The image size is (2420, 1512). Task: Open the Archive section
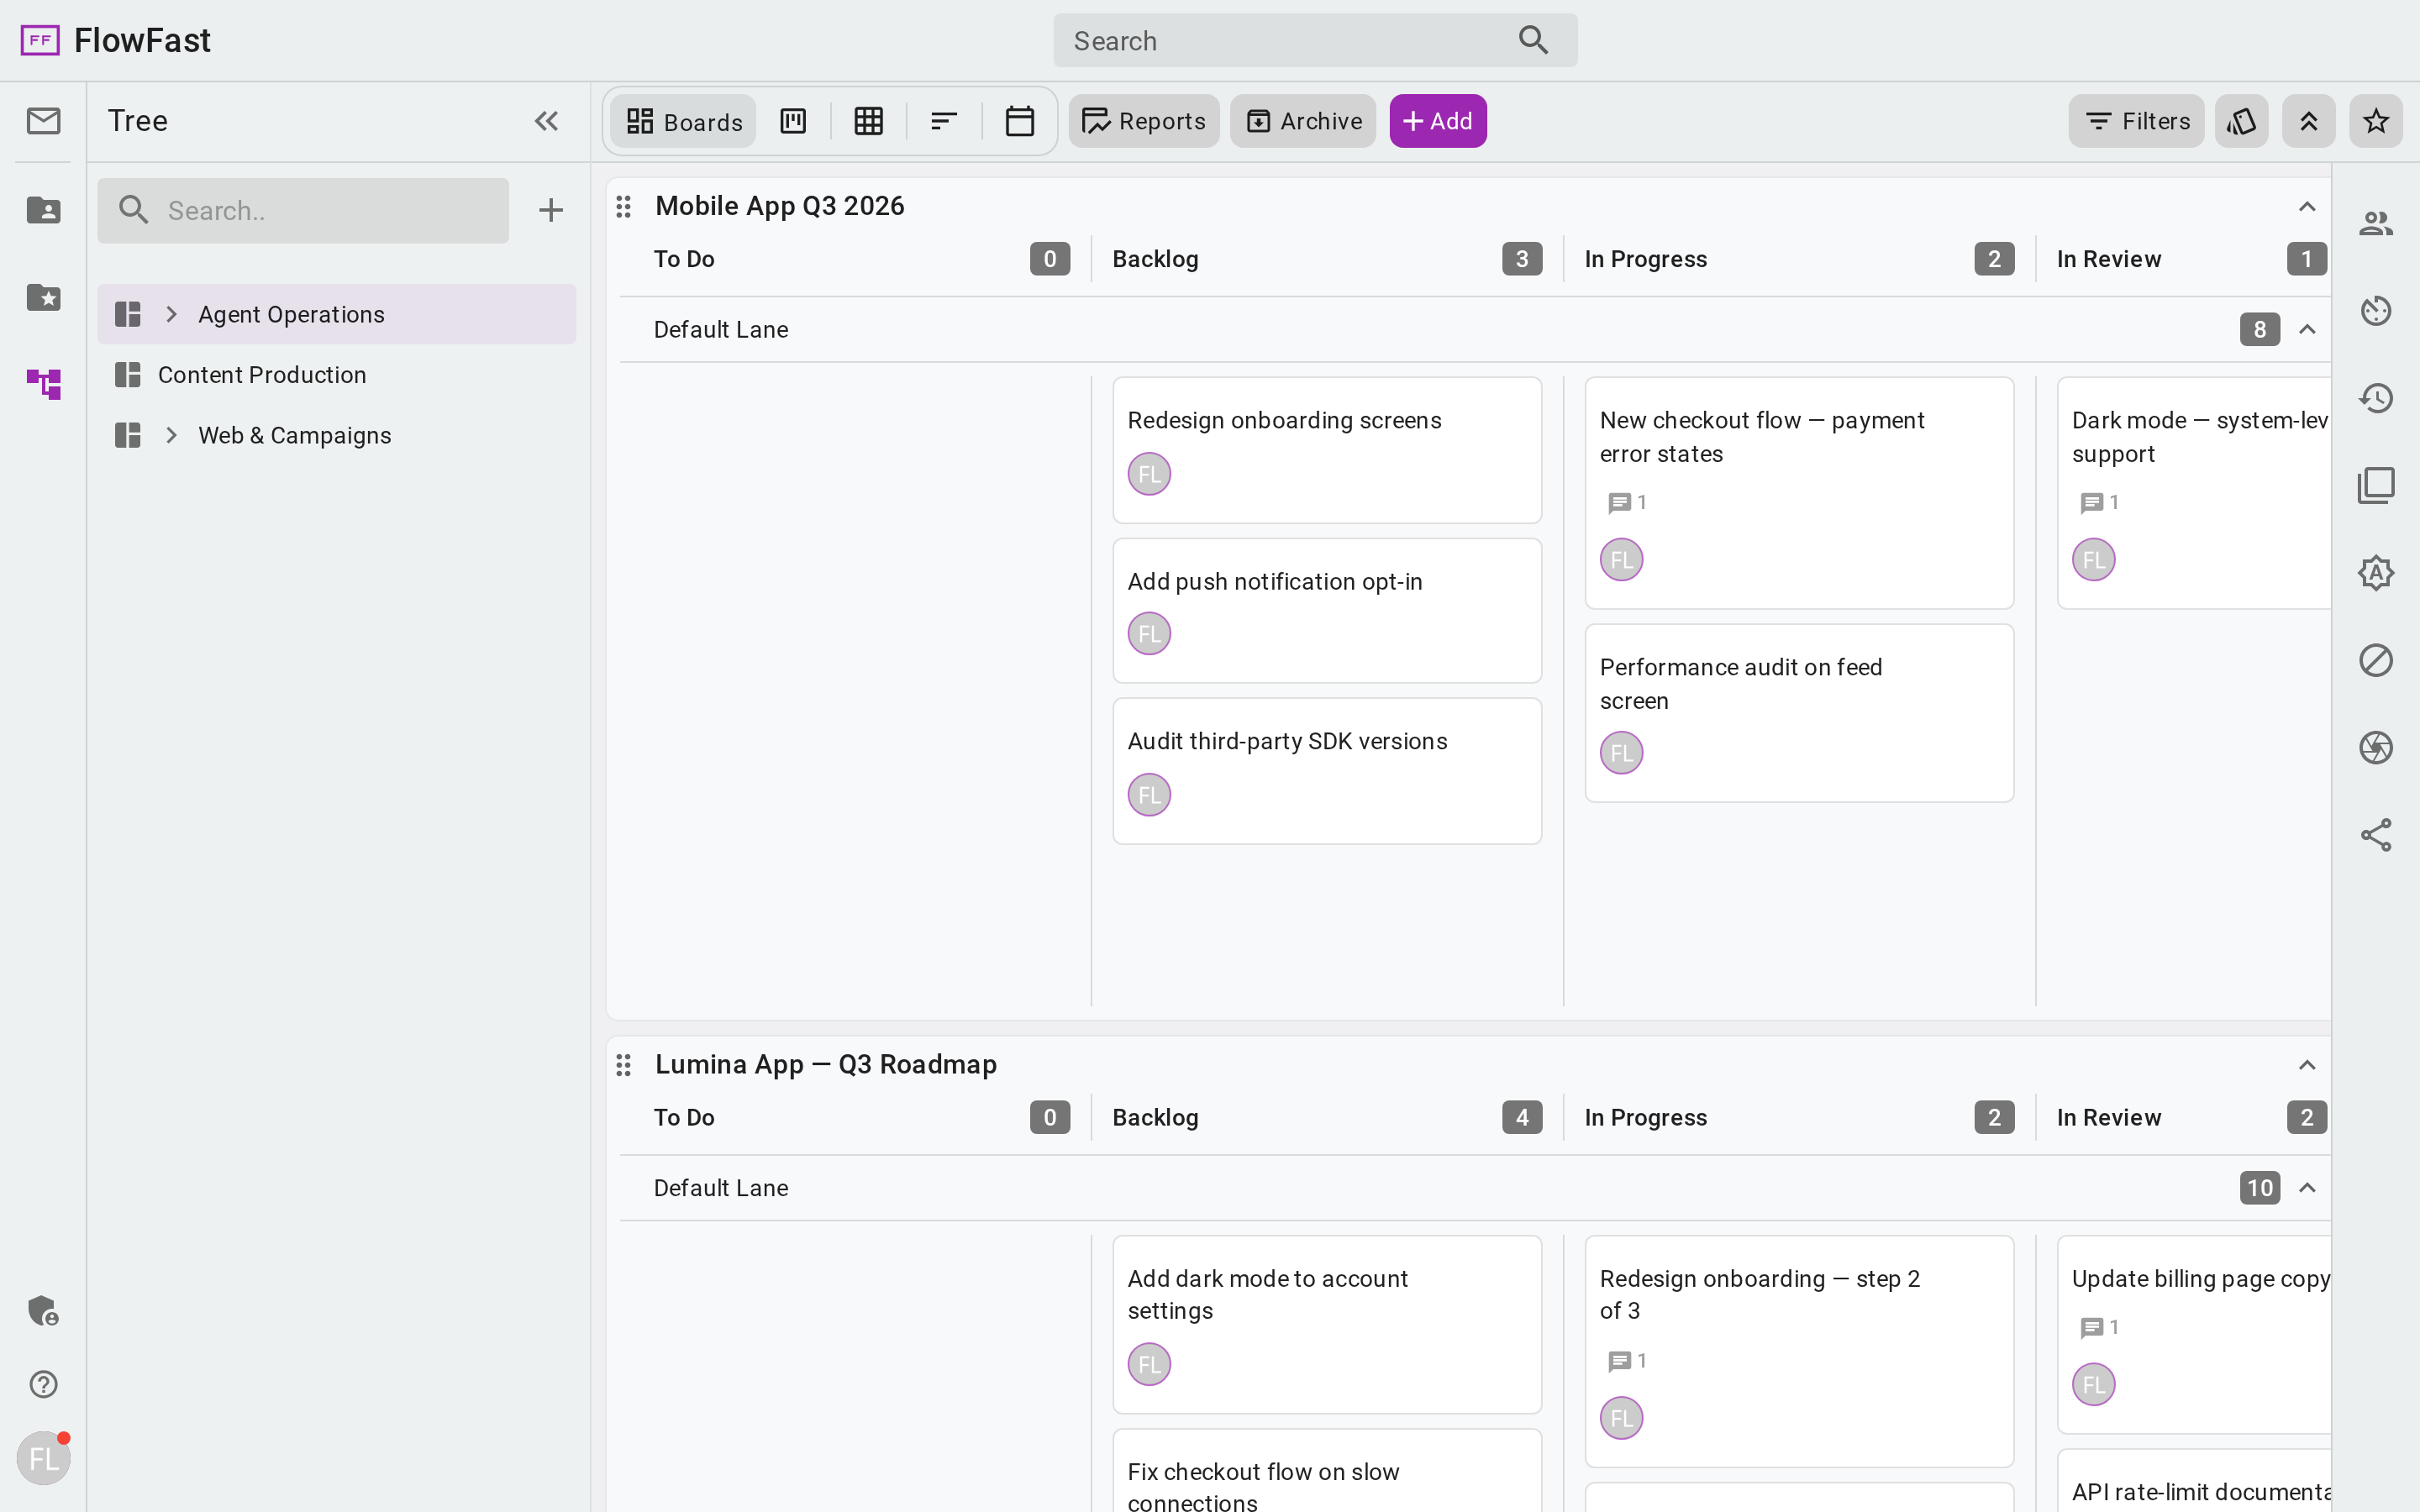point(1303,121)
